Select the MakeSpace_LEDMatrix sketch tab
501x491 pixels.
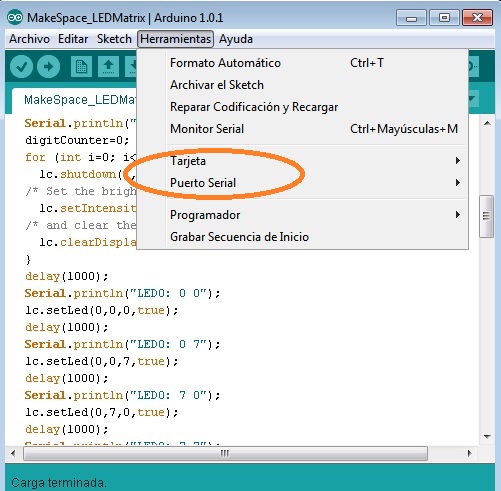click(74, 100)
